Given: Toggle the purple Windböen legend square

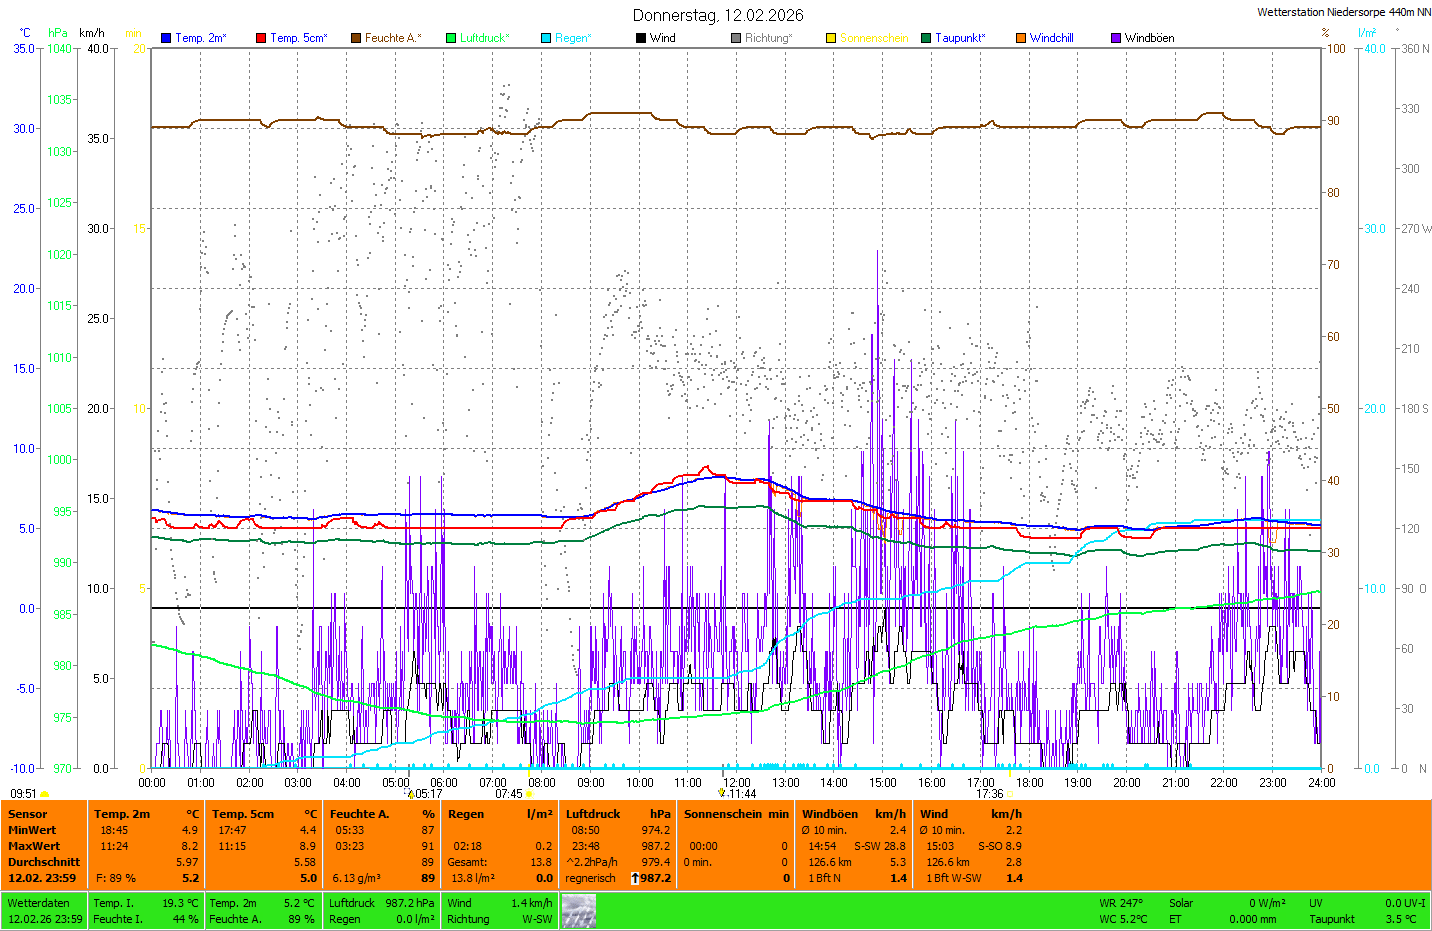Looking at the screenshot, I should coord(1116,38).
